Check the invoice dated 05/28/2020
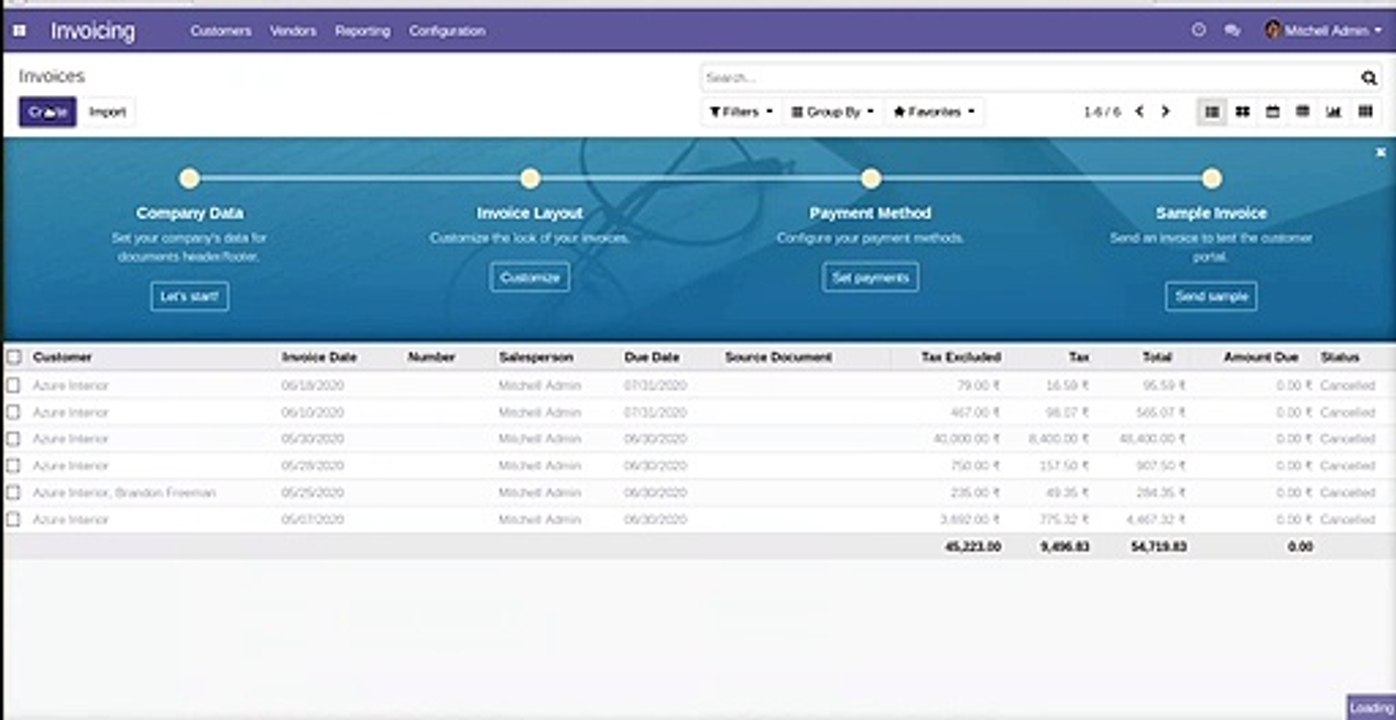This screenshot has height=720, width=1396. tap(14, 466)
